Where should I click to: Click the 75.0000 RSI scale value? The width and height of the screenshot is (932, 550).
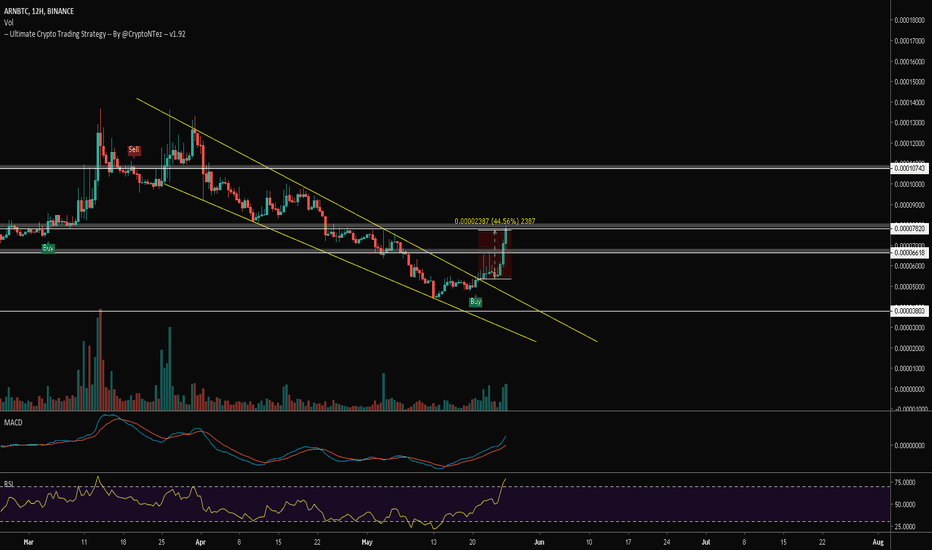point(905,482)
